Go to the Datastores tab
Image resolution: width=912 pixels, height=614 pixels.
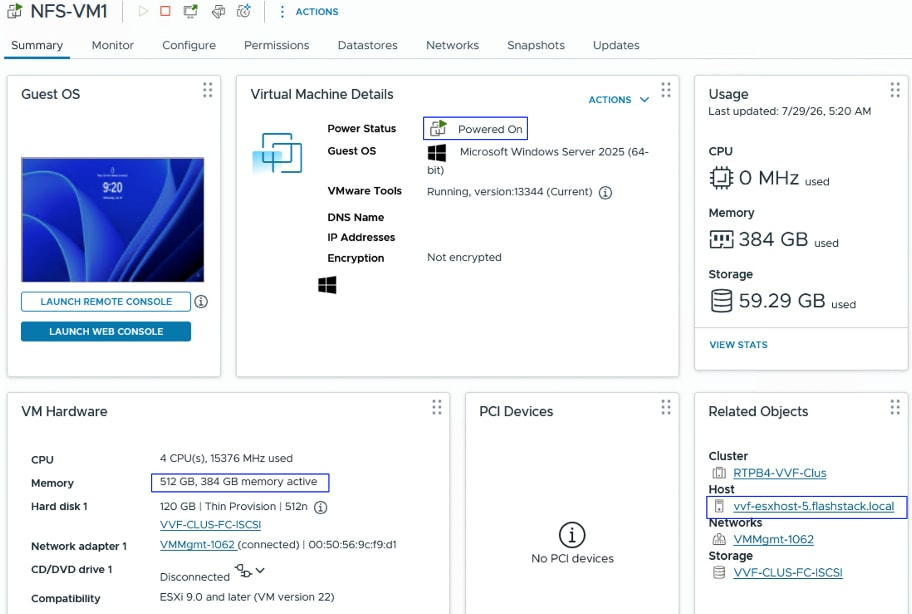(368, 45)
